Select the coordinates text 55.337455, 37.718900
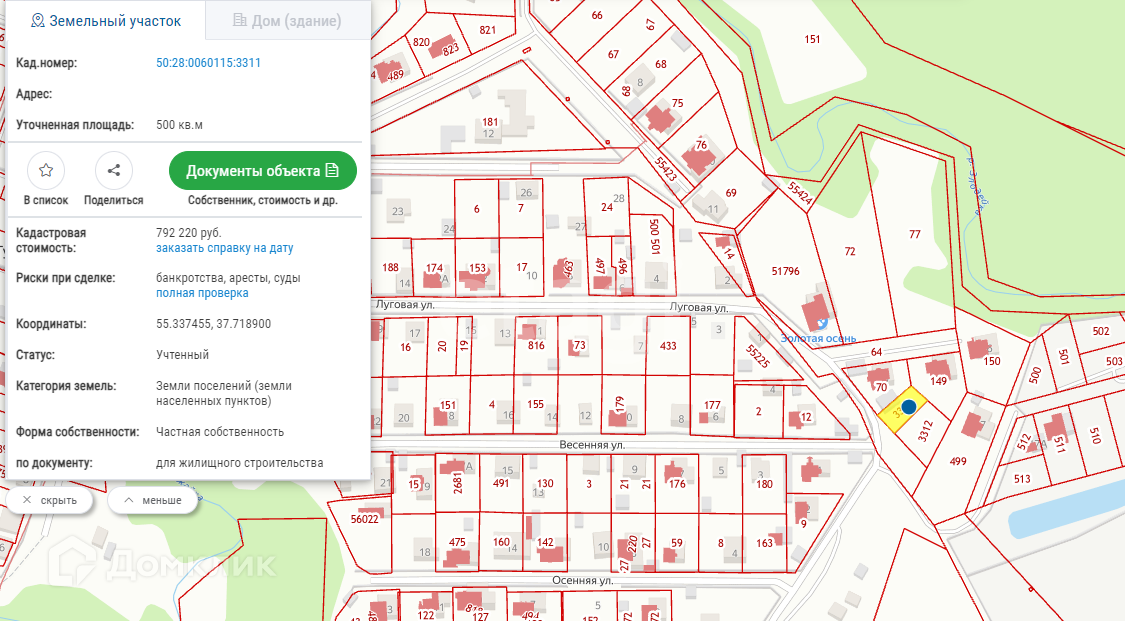The image size is (1125, 621). [214, 324]
